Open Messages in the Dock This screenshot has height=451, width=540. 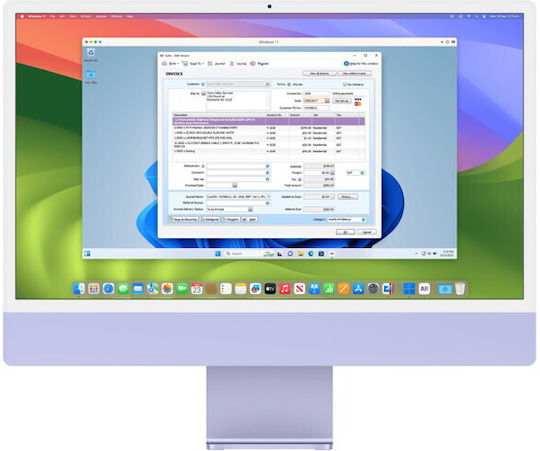[123, 289]
